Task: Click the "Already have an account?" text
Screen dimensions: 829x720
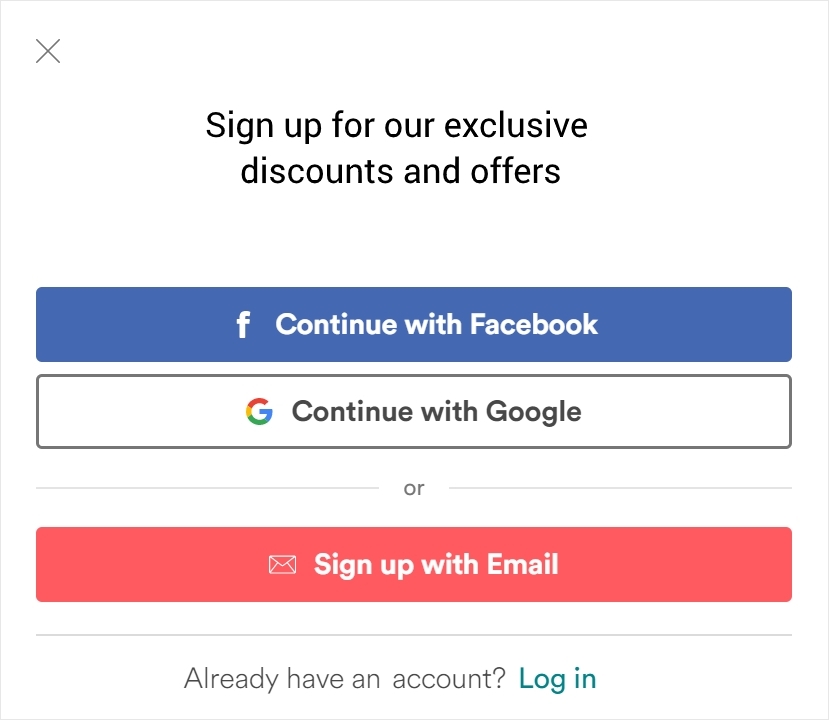Action: coord(345,679)
